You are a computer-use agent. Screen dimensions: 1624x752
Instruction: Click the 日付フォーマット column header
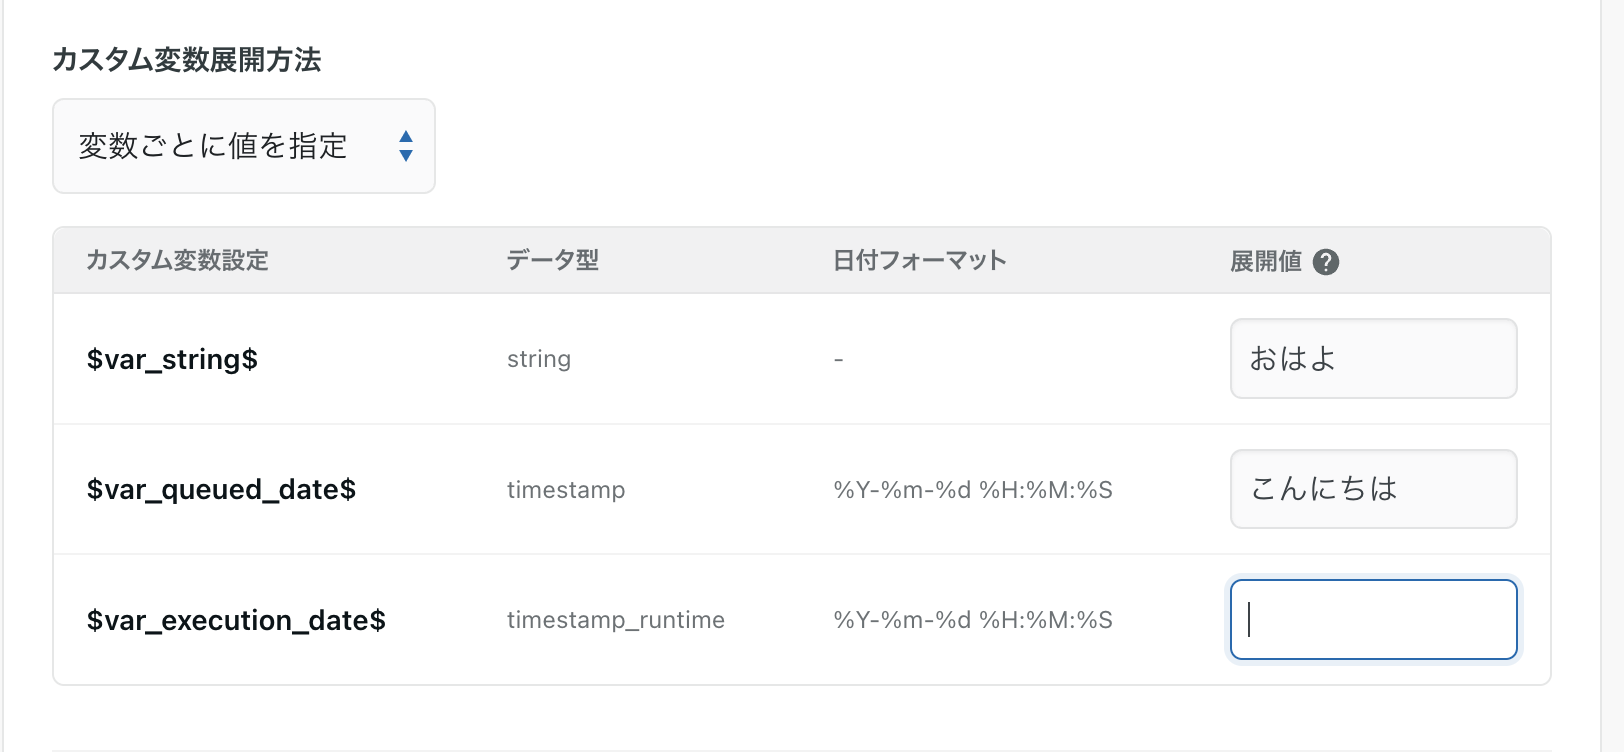pos(919,260)
